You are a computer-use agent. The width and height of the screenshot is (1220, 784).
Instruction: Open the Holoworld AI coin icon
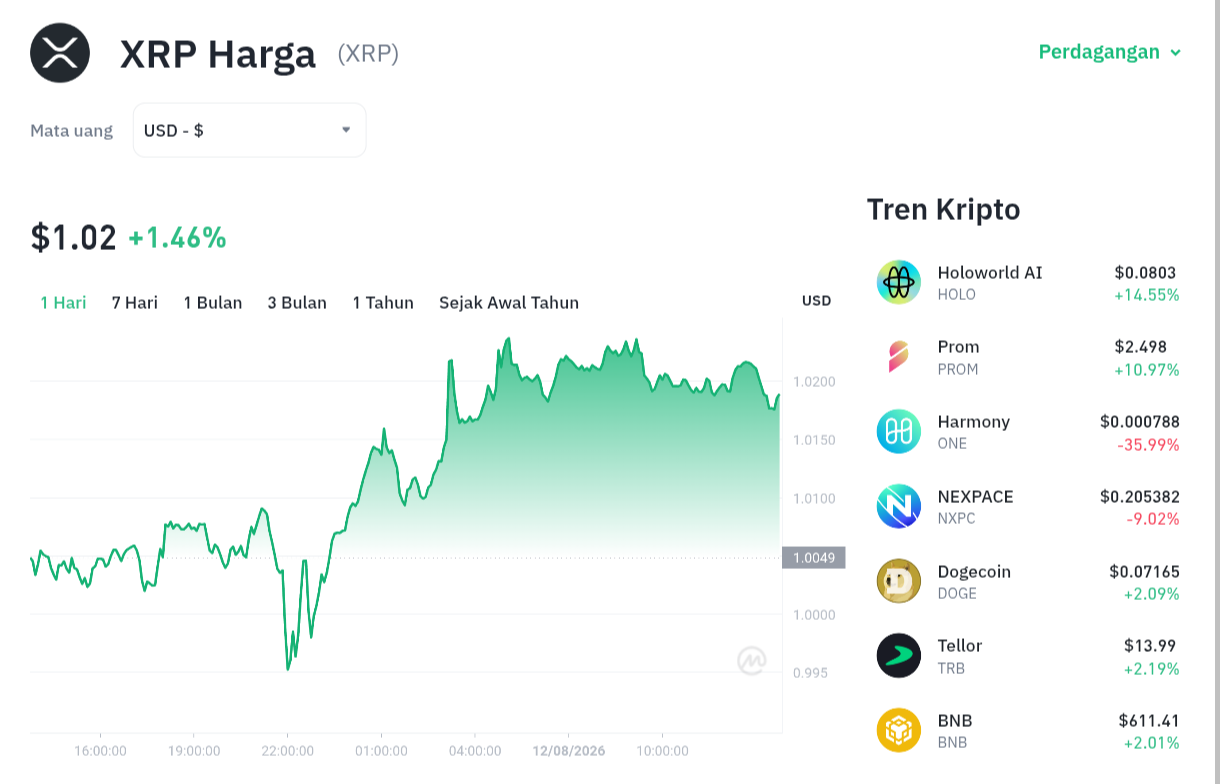pos(899,282)
